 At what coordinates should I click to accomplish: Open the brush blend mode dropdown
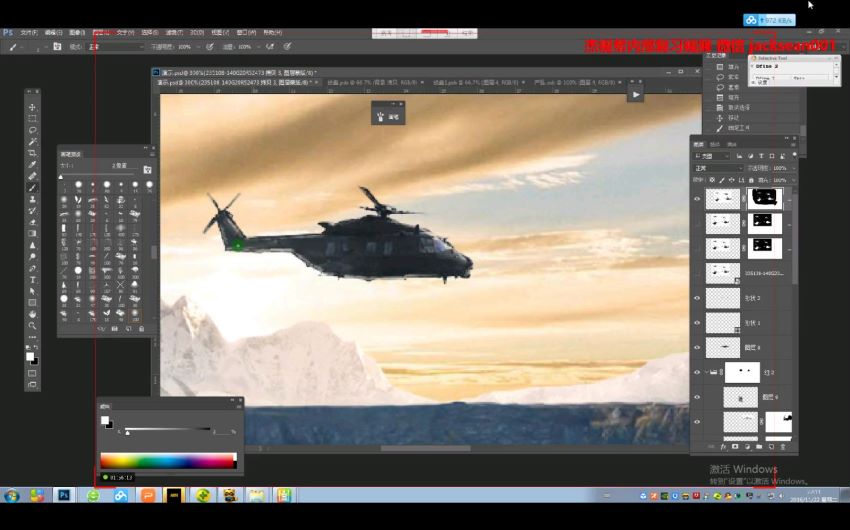(117, 47)
